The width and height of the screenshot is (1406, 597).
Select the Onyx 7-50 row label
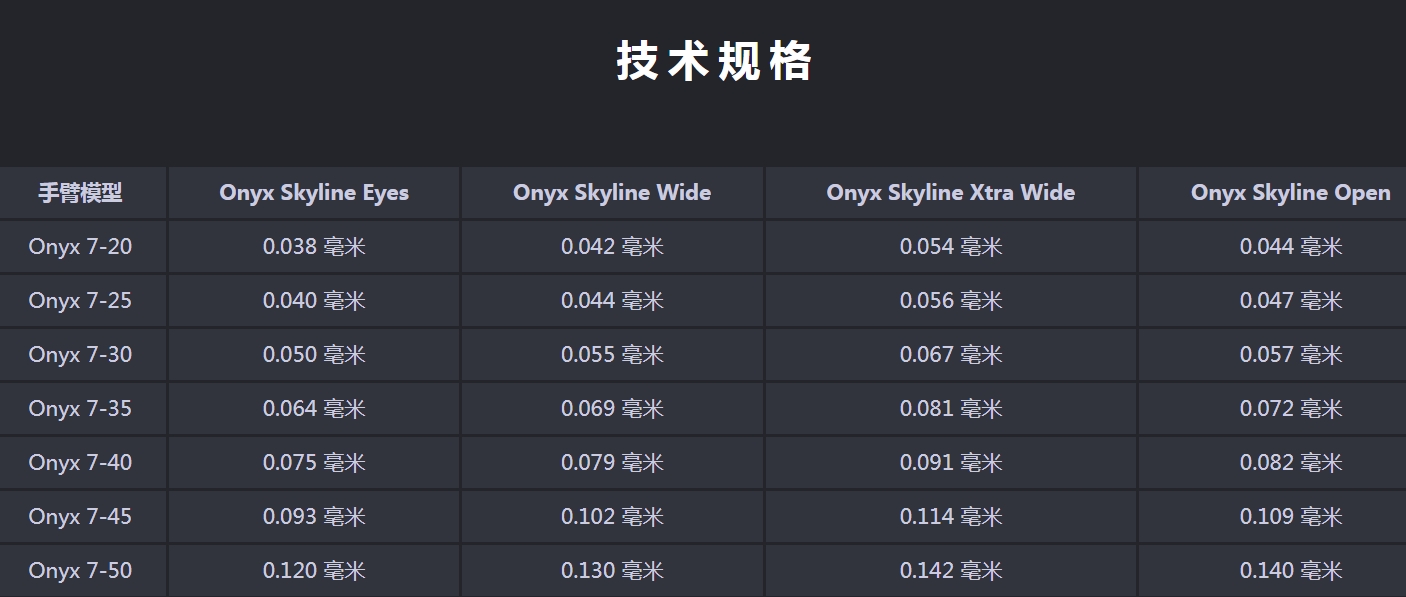coord(80,571)
